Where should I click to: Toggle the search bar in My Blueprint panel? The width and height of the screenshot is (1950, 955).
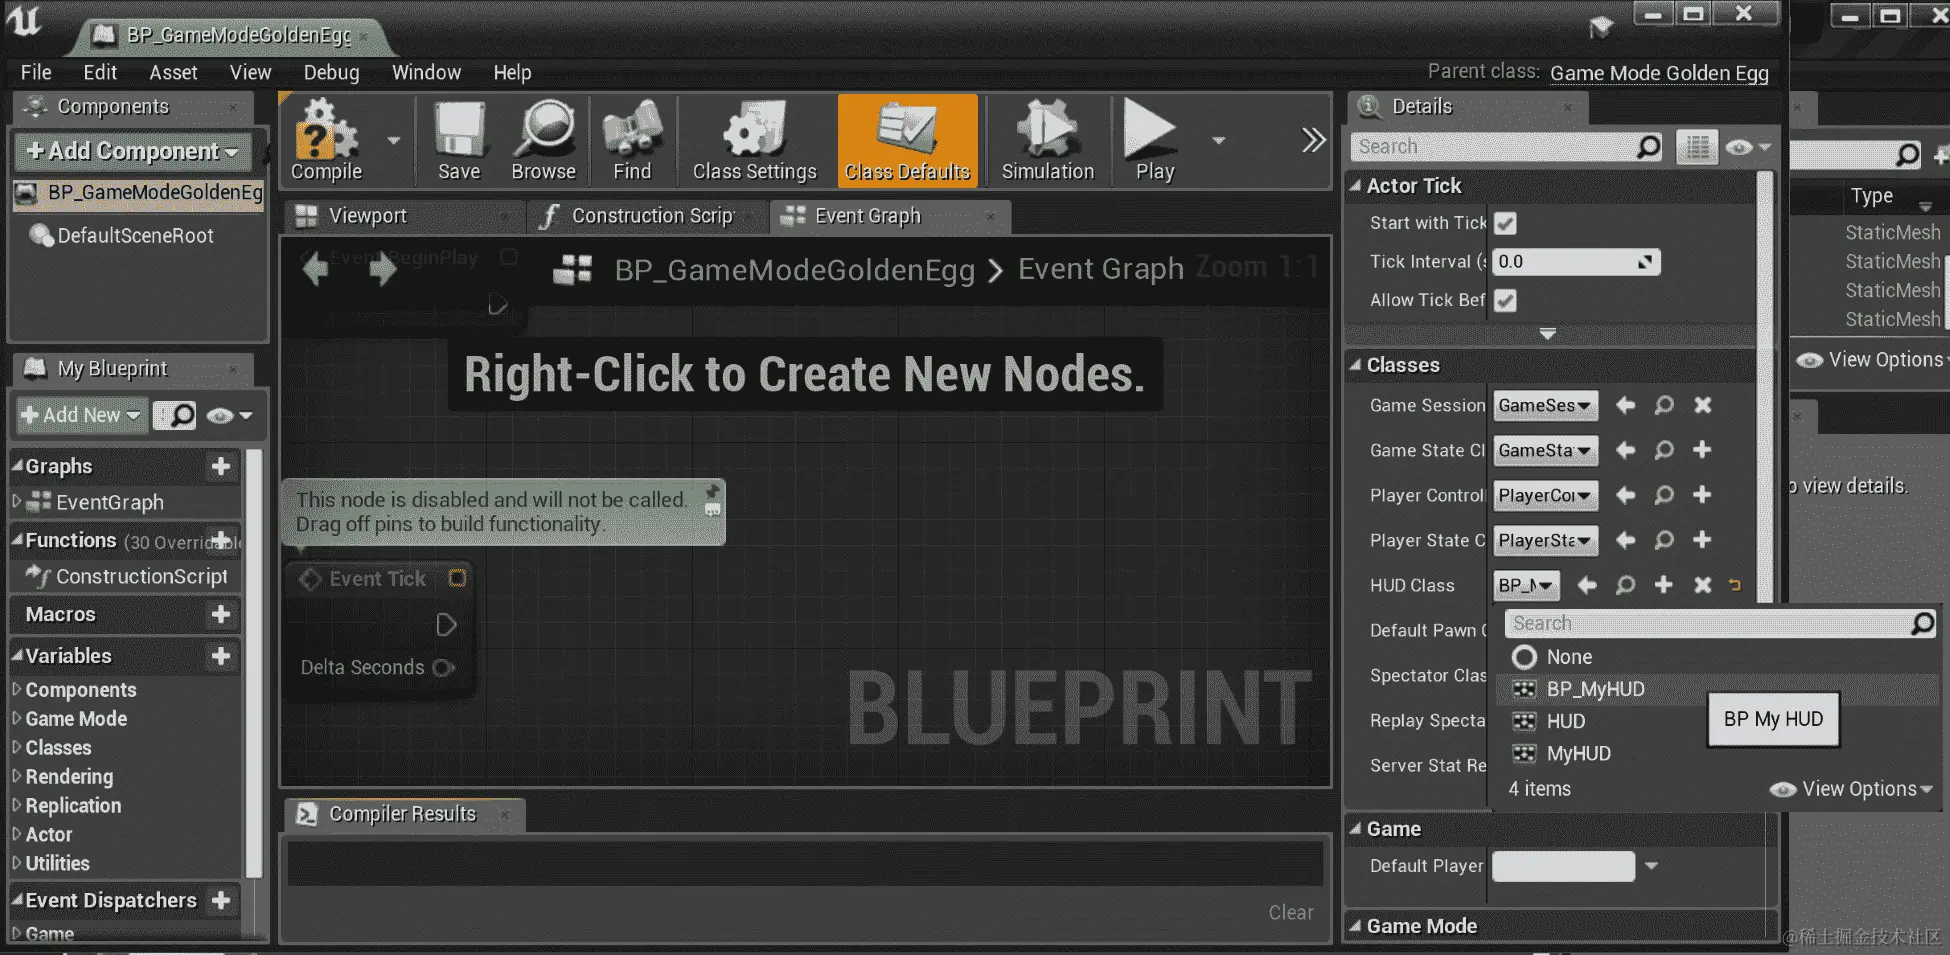click(x=175, y=415)
